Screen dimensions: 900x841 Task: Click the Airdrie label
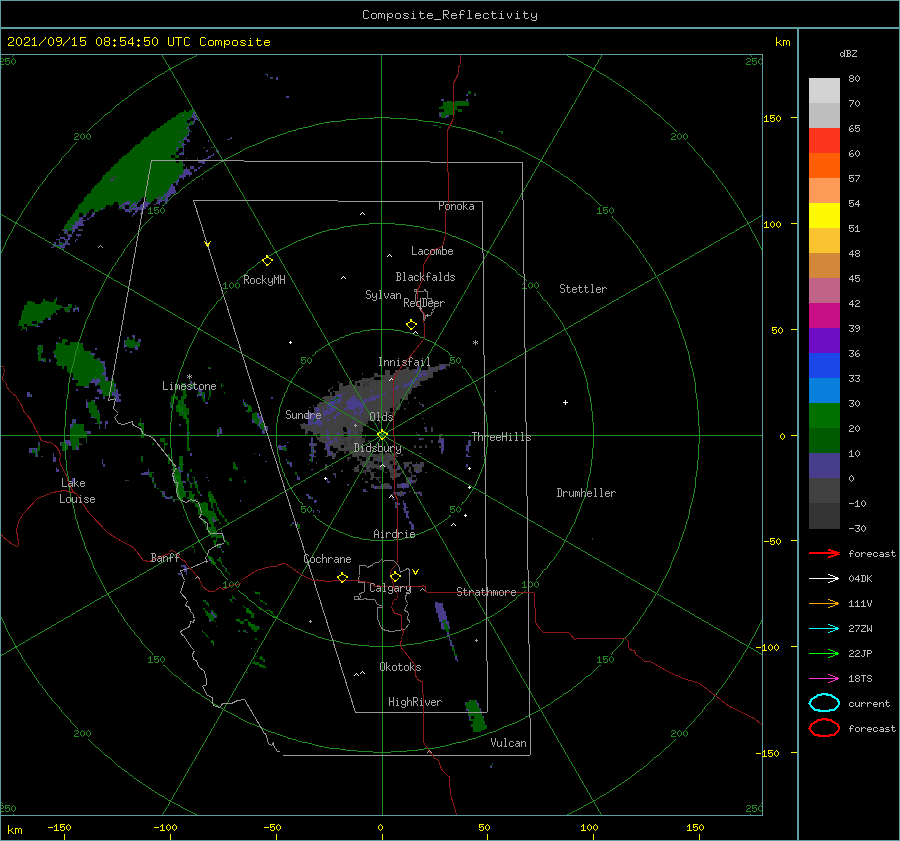(394, 534)
